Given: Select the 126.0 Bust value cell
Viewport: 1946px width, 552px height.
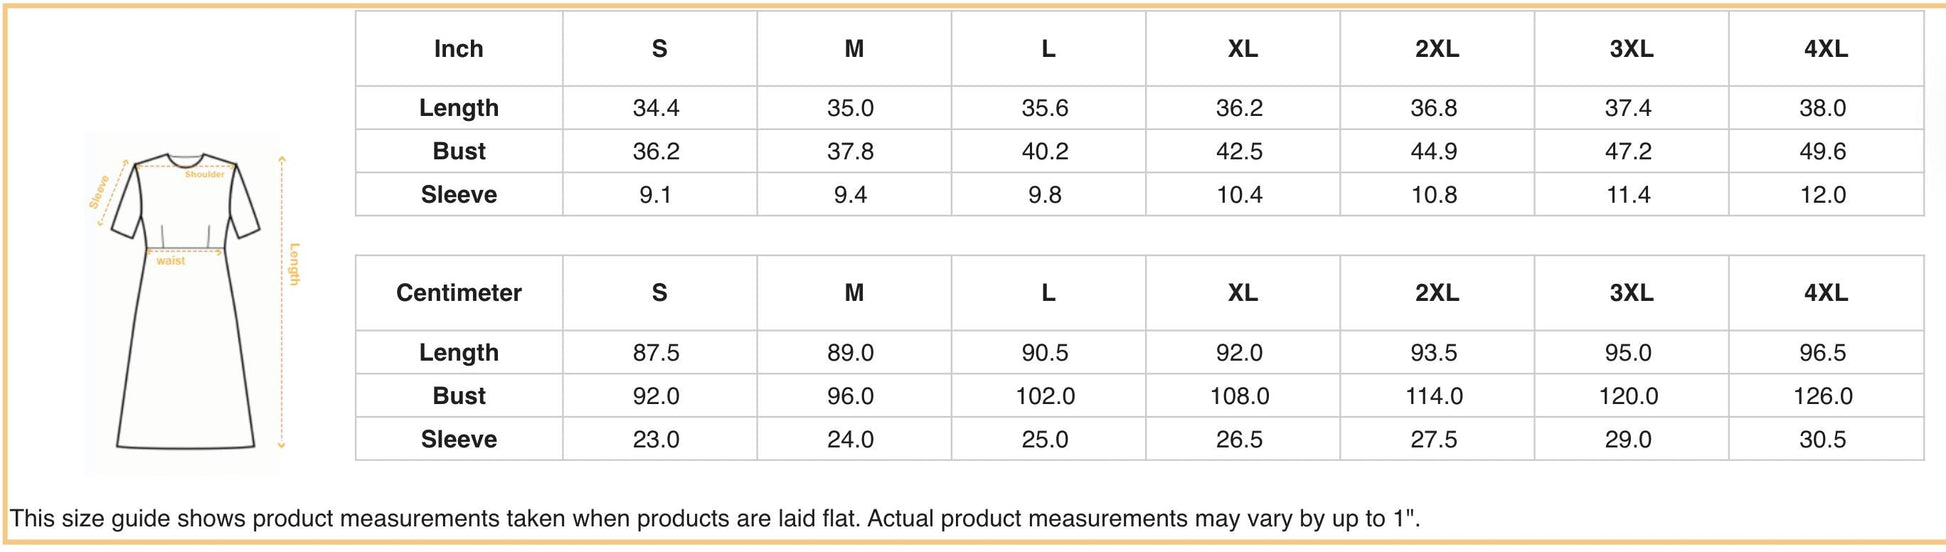Looking at the screenshot, I should pos(1822,396).
